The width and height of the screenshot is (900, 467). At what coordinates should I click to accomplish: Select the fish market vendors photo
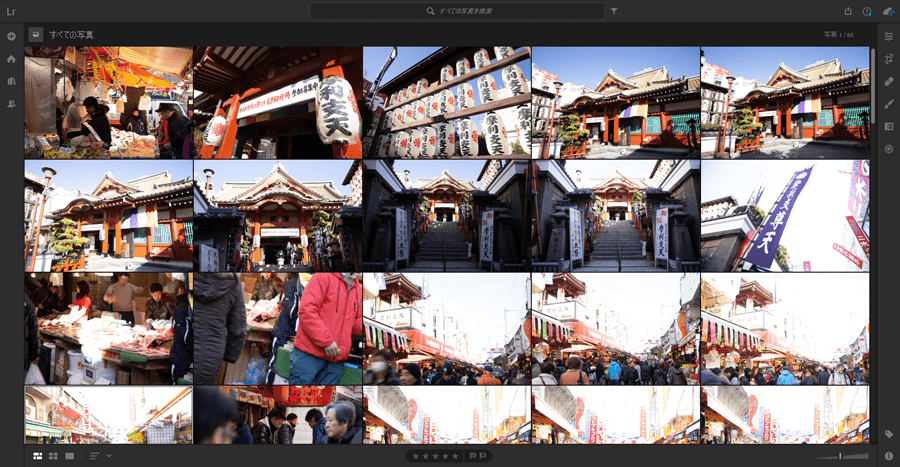pos(108,329)
